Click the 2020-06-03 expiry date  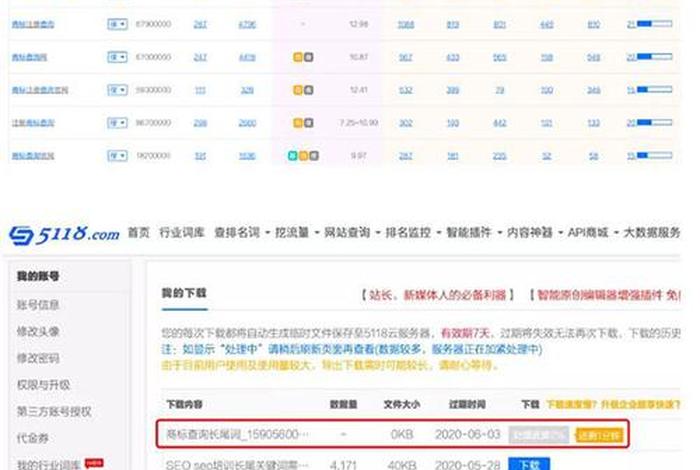click(x=467, y=434)
